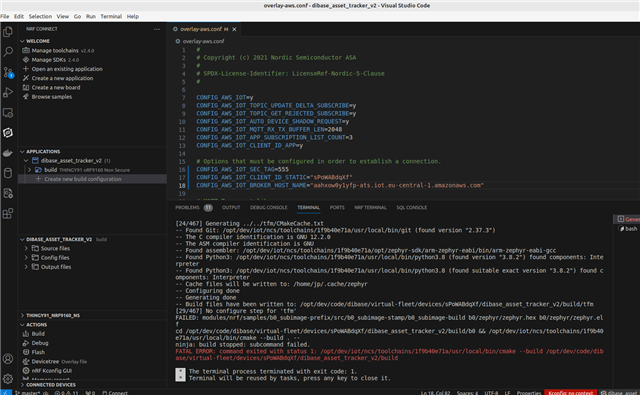Open the Run and Debug view
Viewport: 640px width, 395px height.
[8, 93]
